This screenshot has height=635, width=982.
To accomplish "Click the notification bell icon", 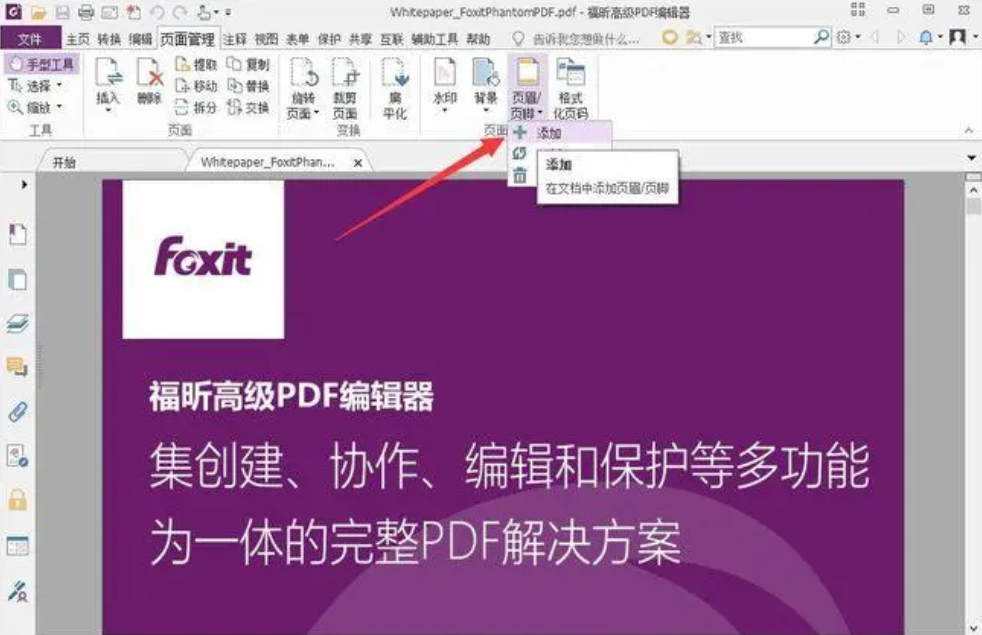I will (926, 38).
